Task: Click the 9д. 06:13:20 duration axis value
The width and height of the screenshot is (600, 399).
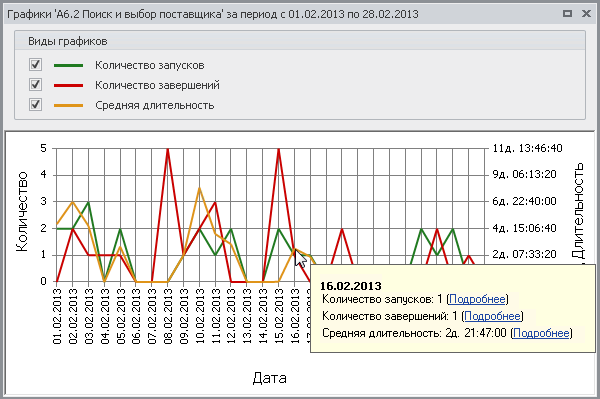Action: [524, 174]
